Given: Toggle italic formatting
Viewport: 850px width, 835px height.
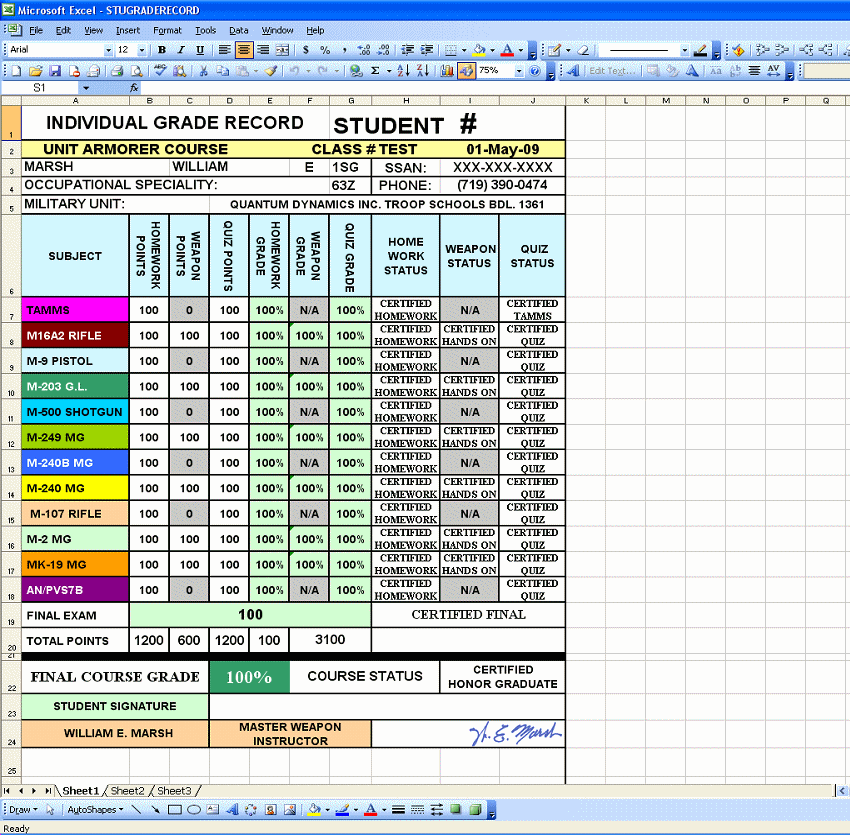Looking at the screenshot, I should pyautogui.click(x=181, y=50).
